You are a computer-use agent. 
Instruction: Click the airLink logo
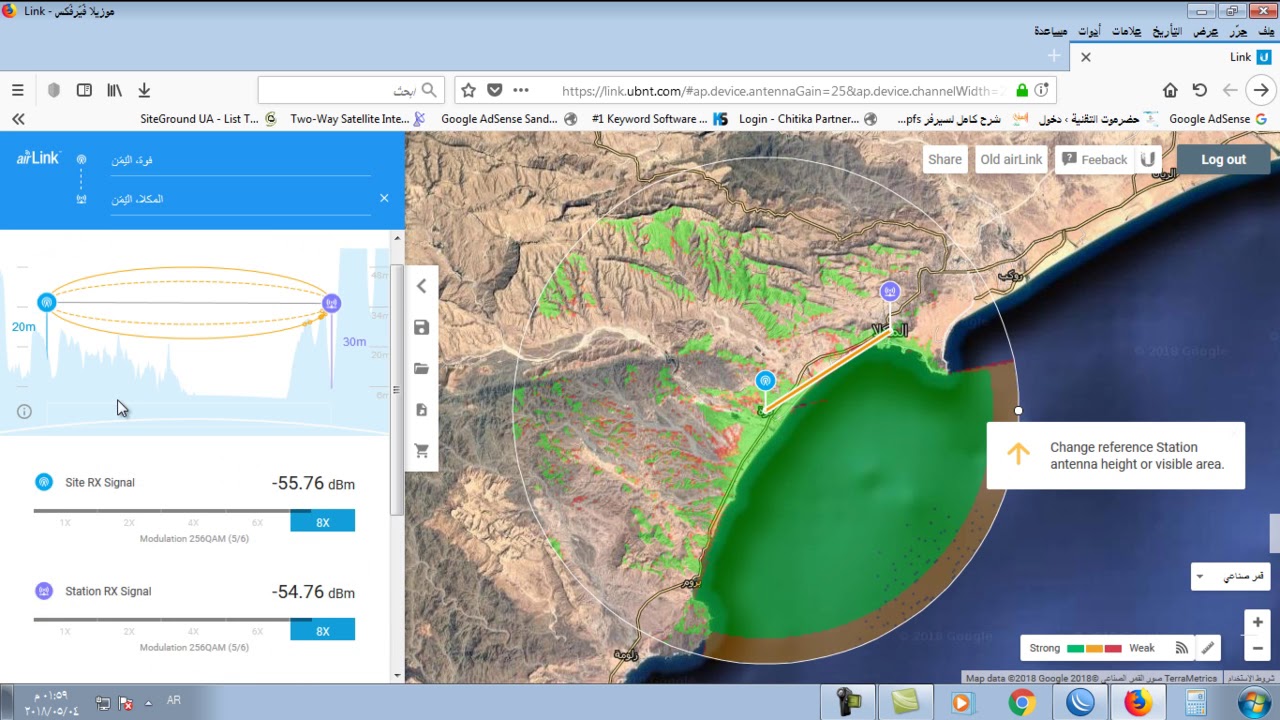38,158
